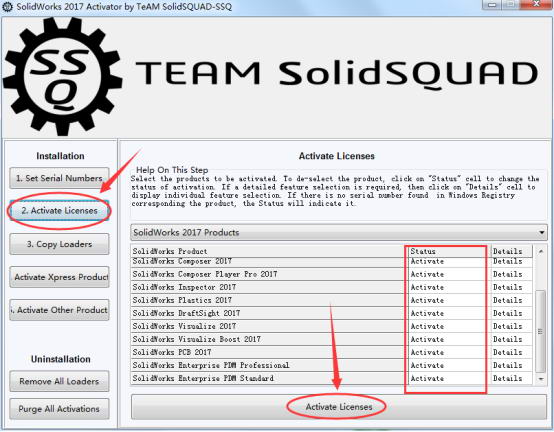The image size is (554, 432).
Task: Click the SolidWorks Product column header
Action: pos(269,251)
